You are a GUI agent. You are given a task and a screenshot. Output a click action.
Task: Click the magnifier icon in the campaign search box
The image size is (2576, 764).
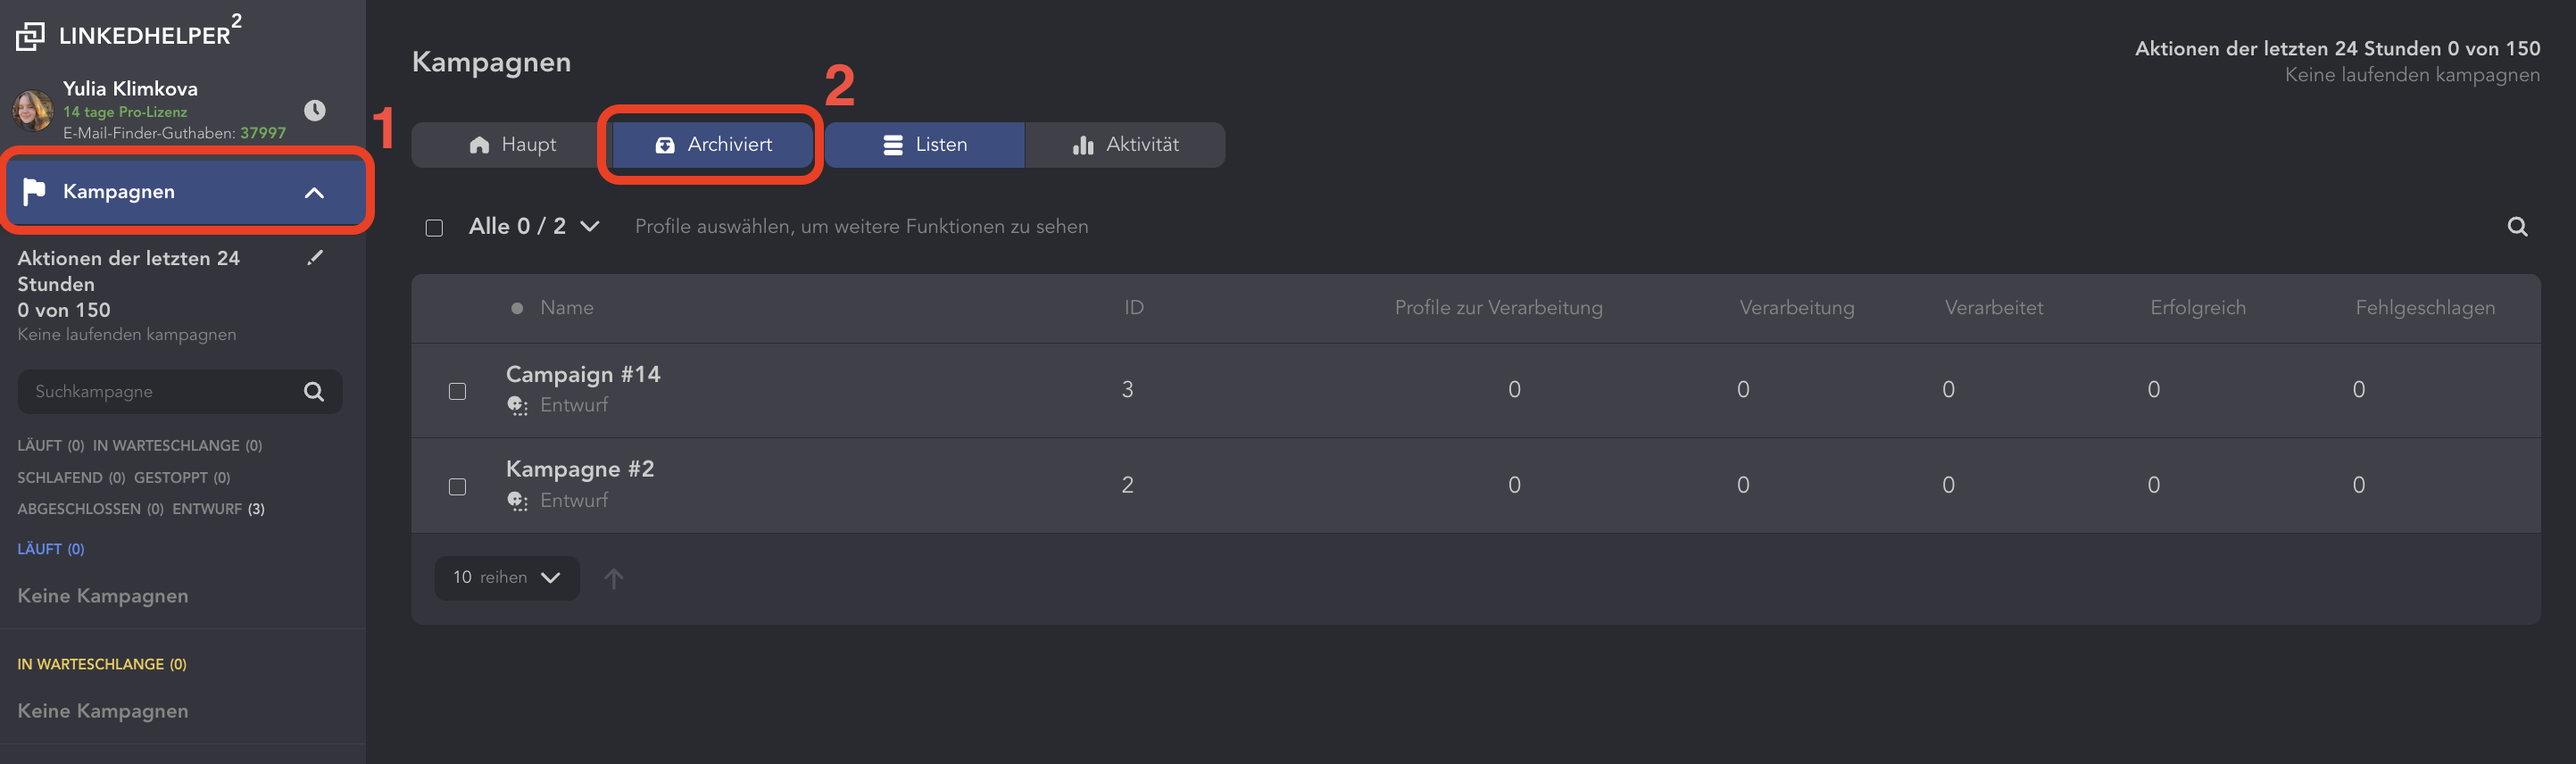pos(314,392)
